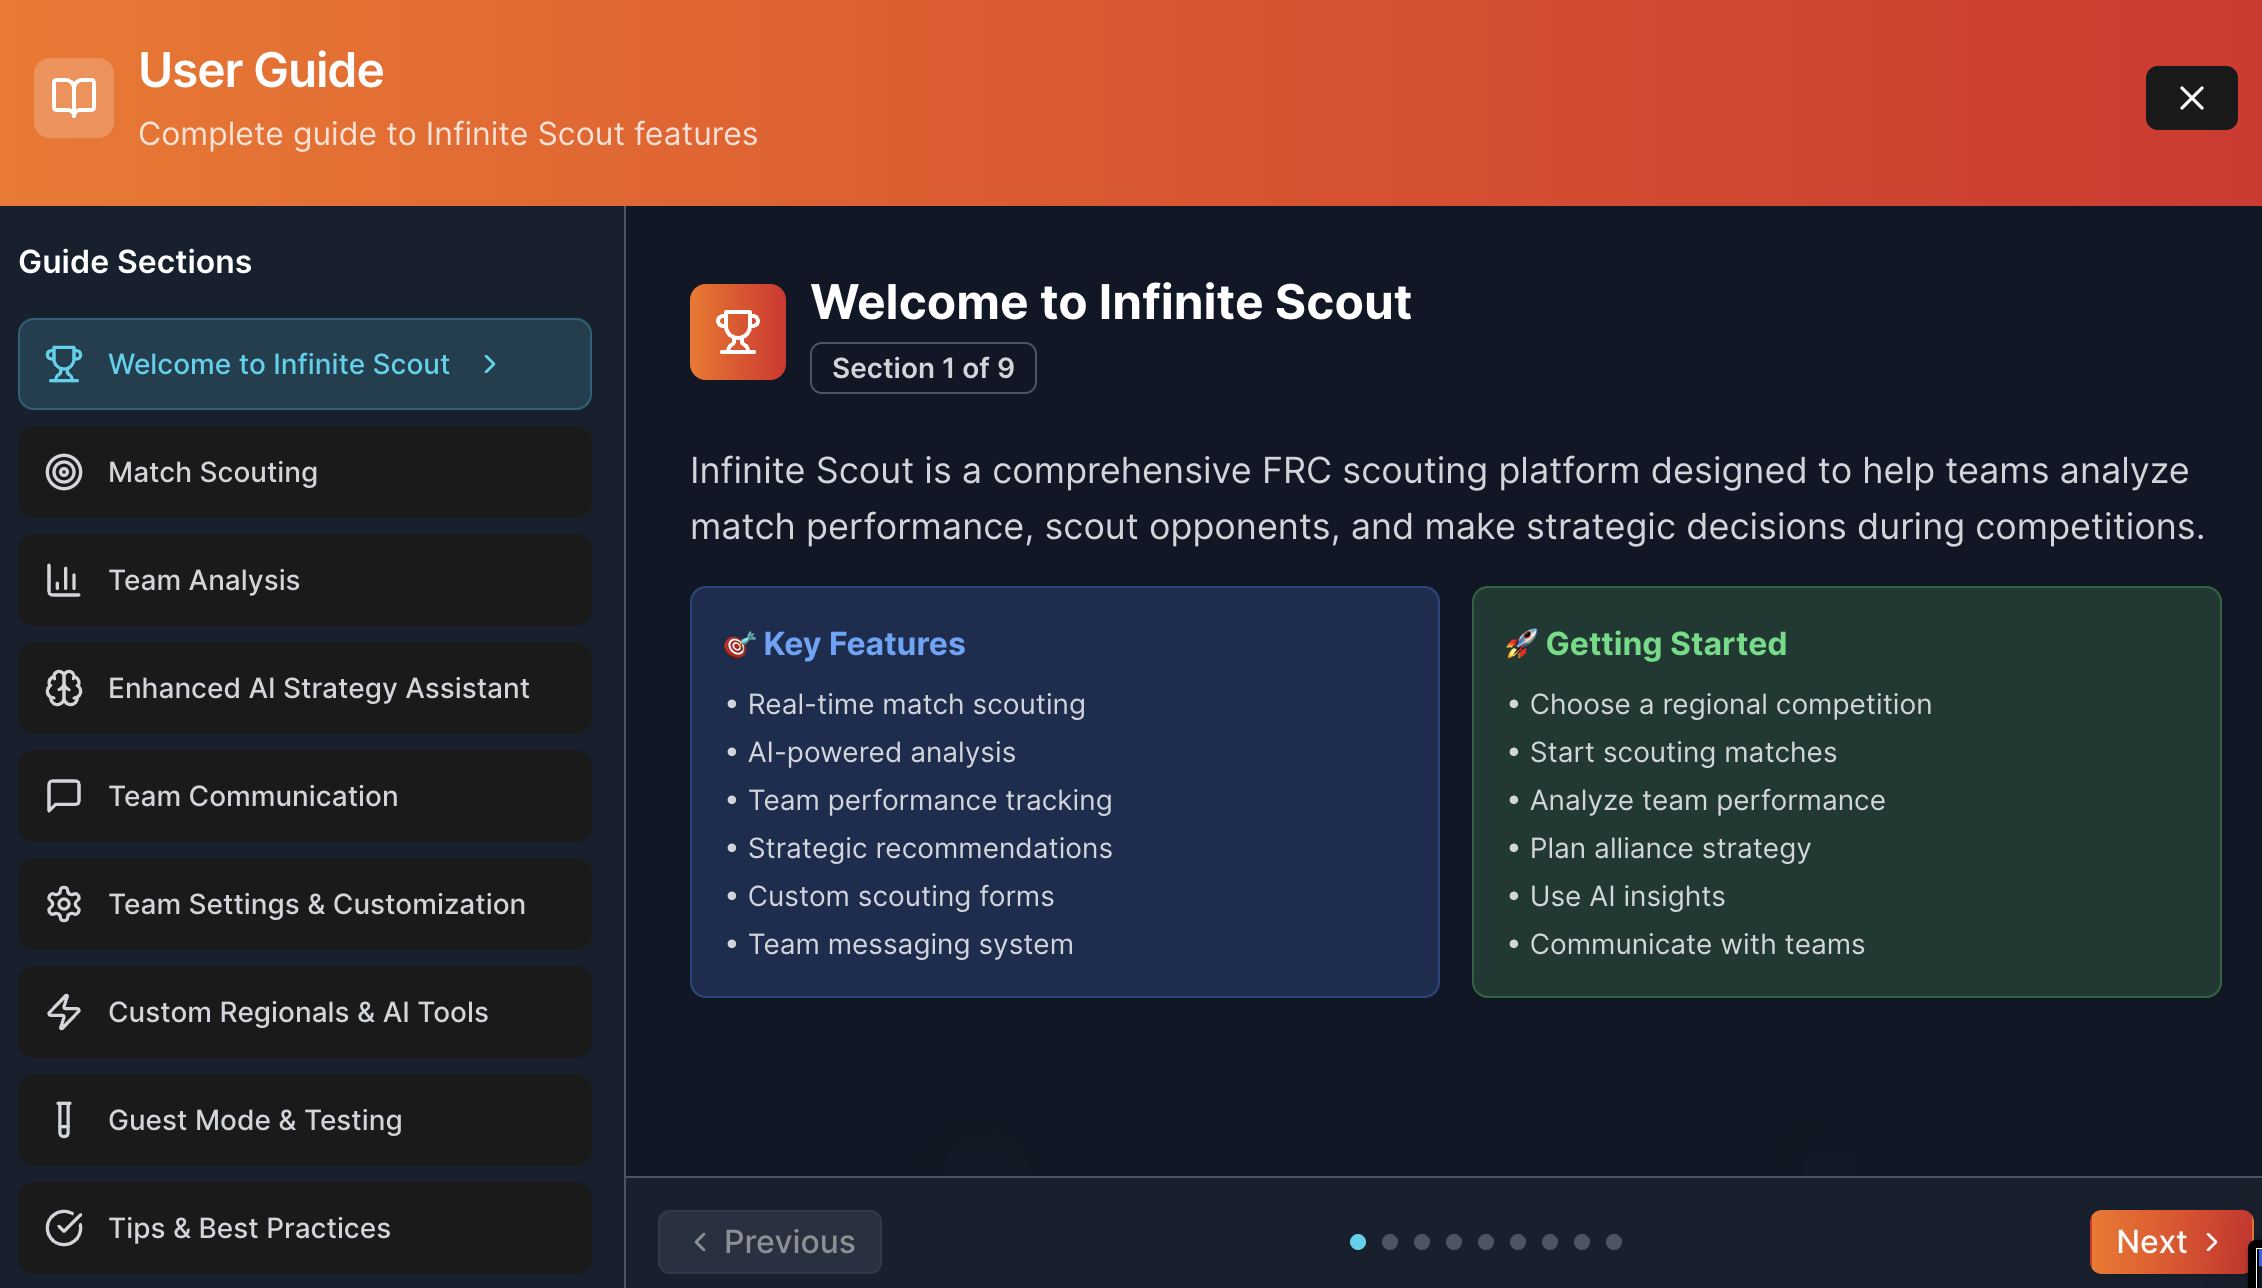Viewport: 2262px width, 1288px height.
Task: Click the bar chart icon for Team Analysis
Action: click(x=64, y=580)
